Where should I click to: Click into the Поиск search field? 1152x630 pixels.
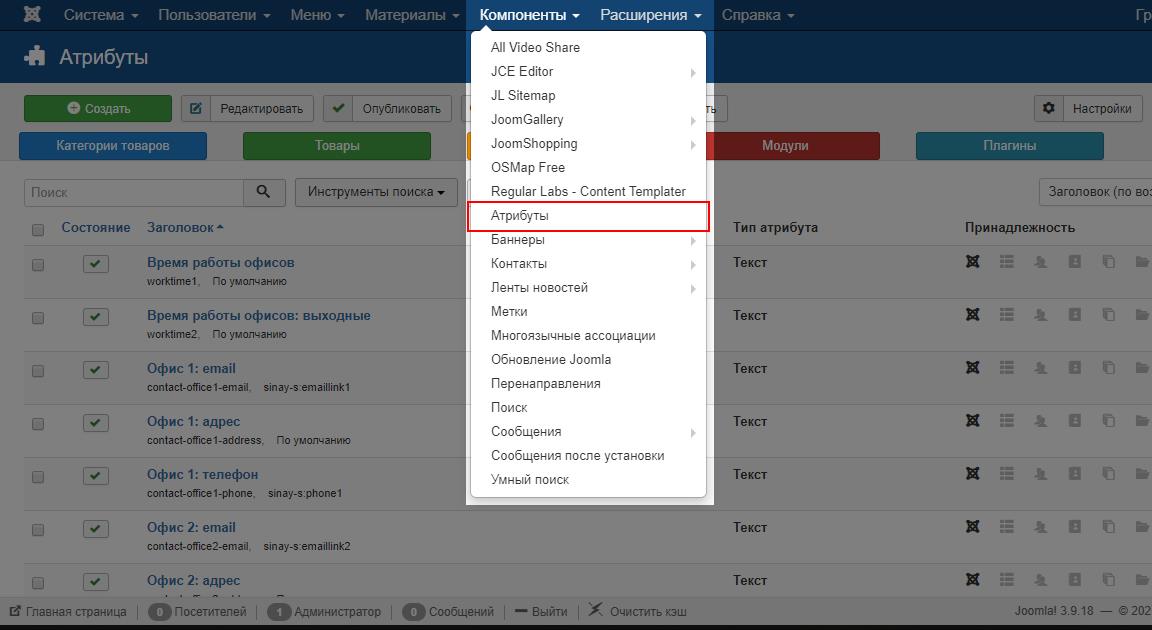click(x=134, y=192)
